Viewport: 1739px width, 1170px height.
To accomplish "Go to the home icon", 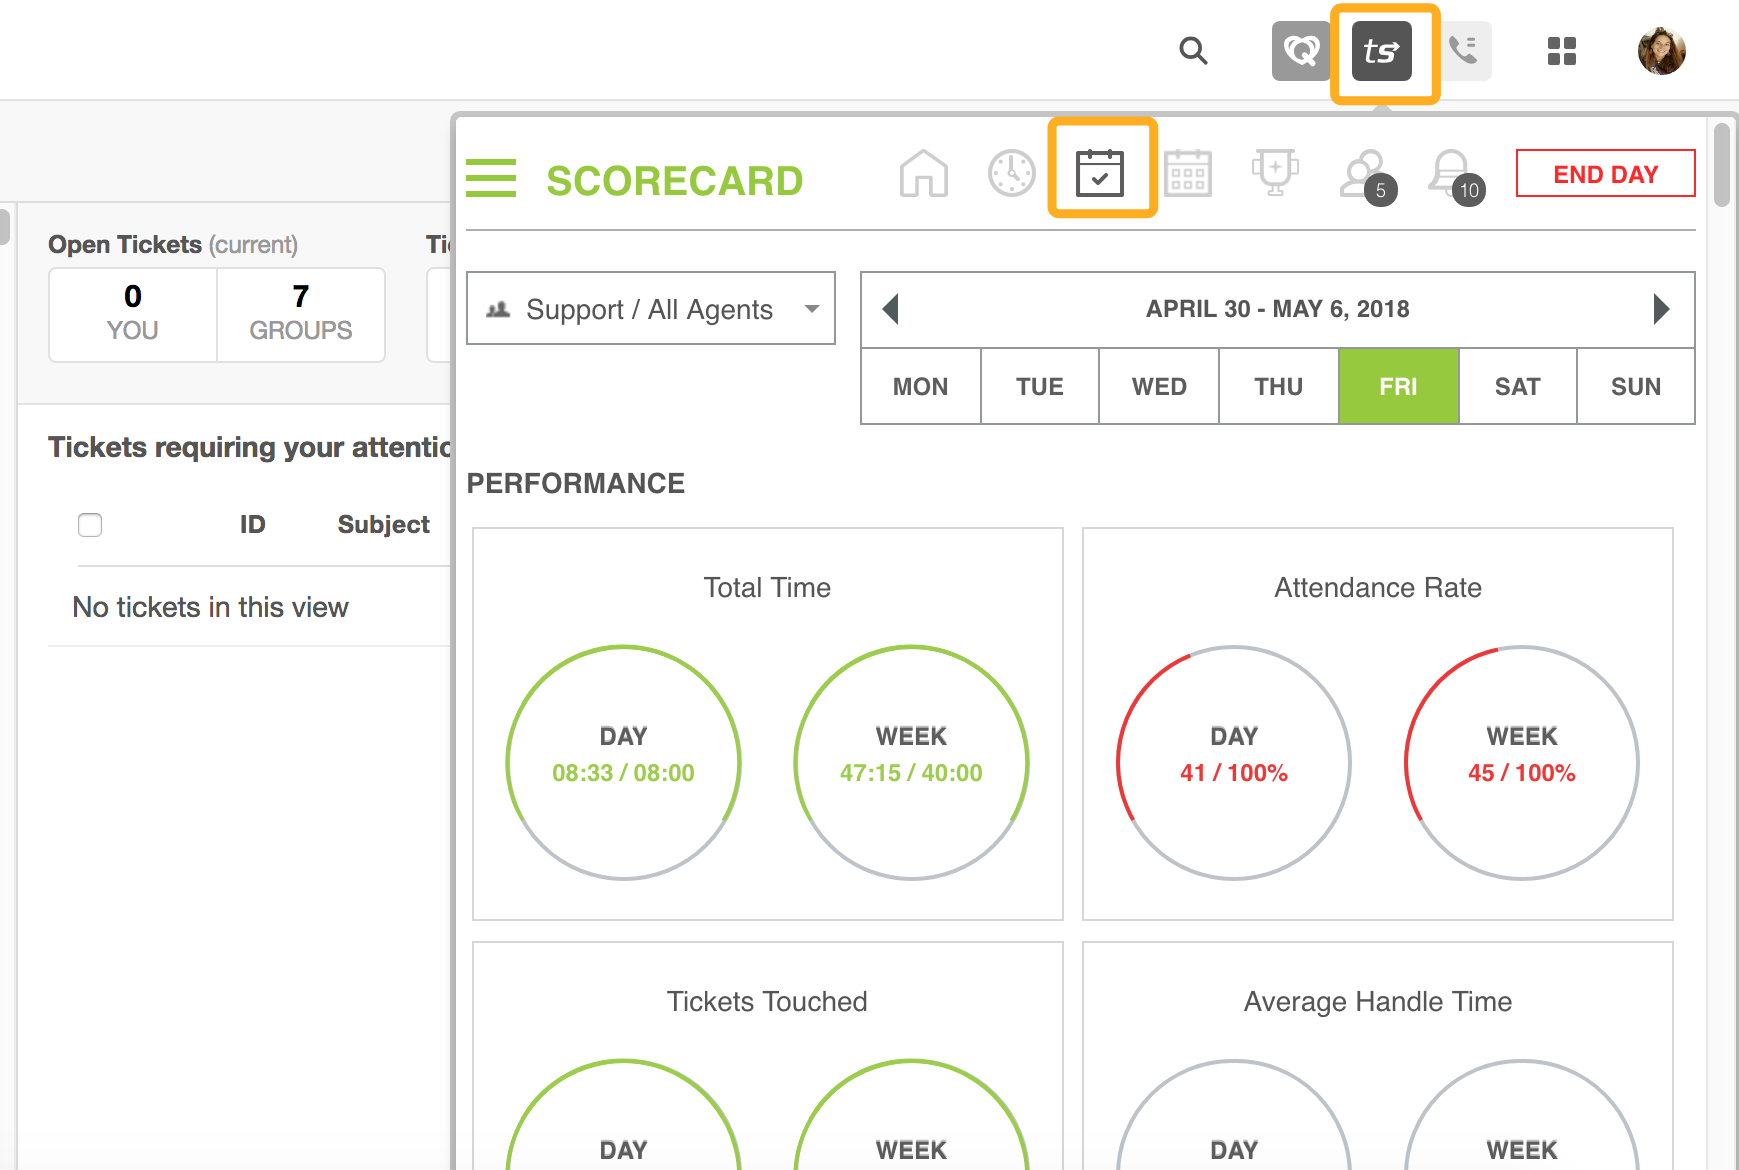I will click(924, 173).
